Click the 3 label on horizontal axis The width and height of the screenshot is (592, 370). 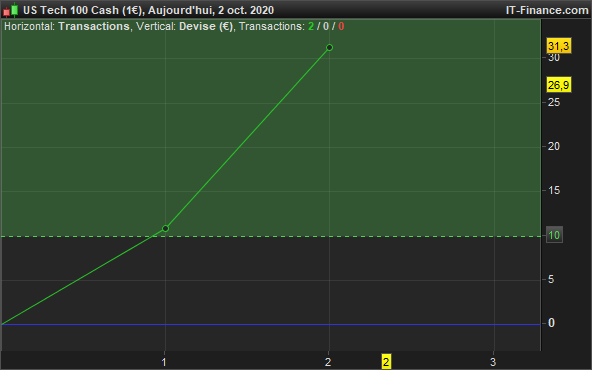pyautogui.click(x=493, y=362)
